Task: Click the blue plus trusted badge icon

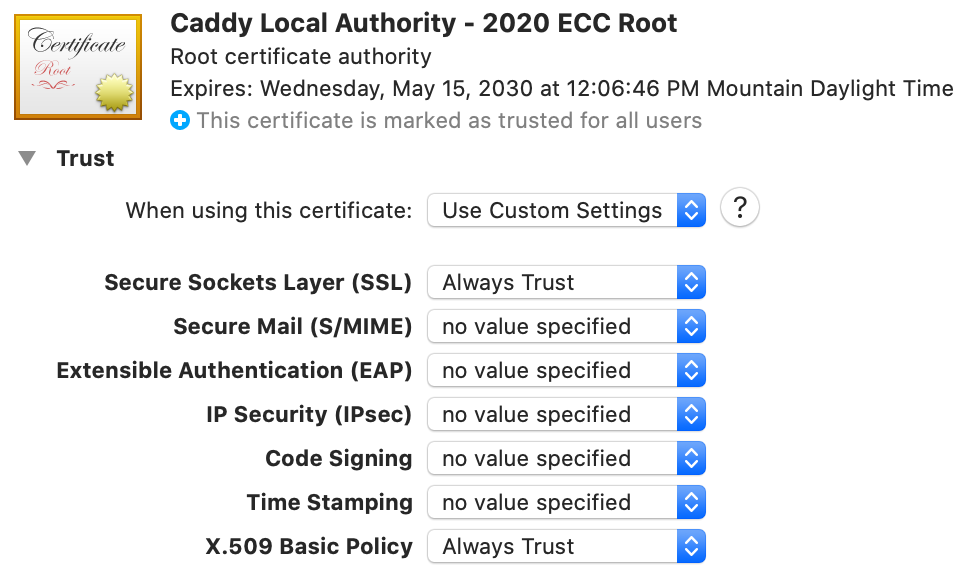Action: point(179,120)
